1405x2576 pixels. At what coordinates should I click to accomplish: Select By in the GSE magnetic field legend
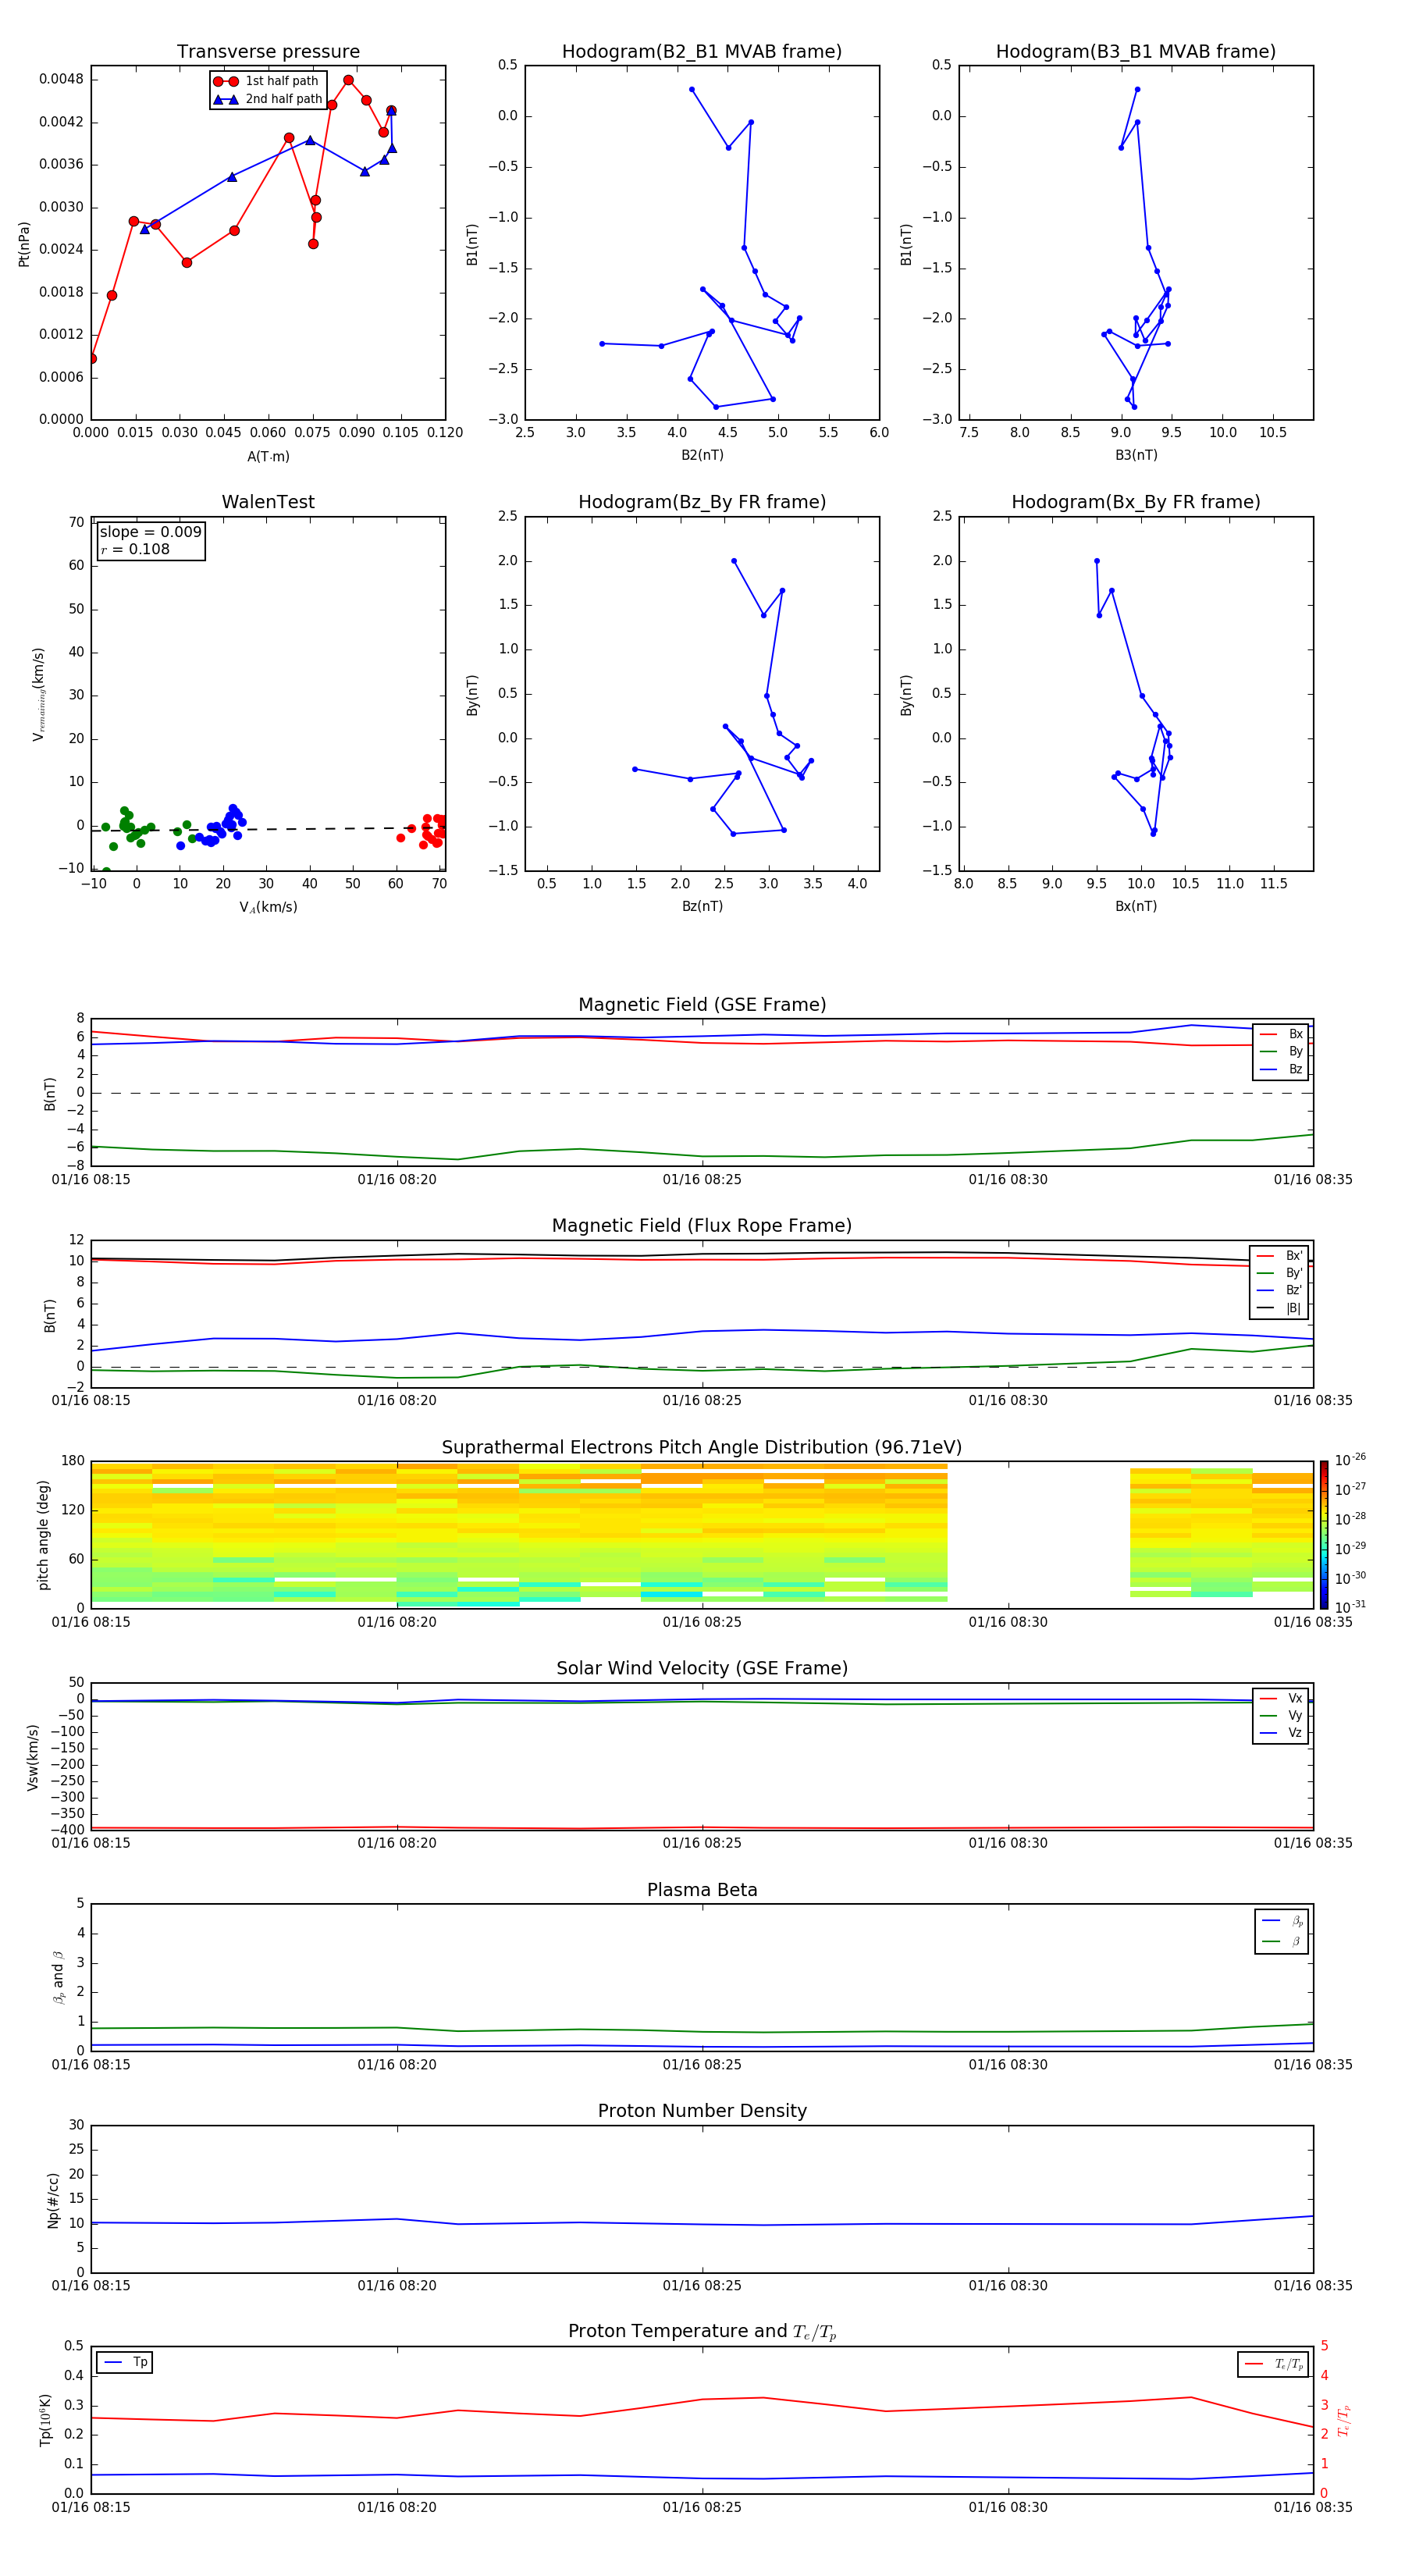(1281, 1052)
